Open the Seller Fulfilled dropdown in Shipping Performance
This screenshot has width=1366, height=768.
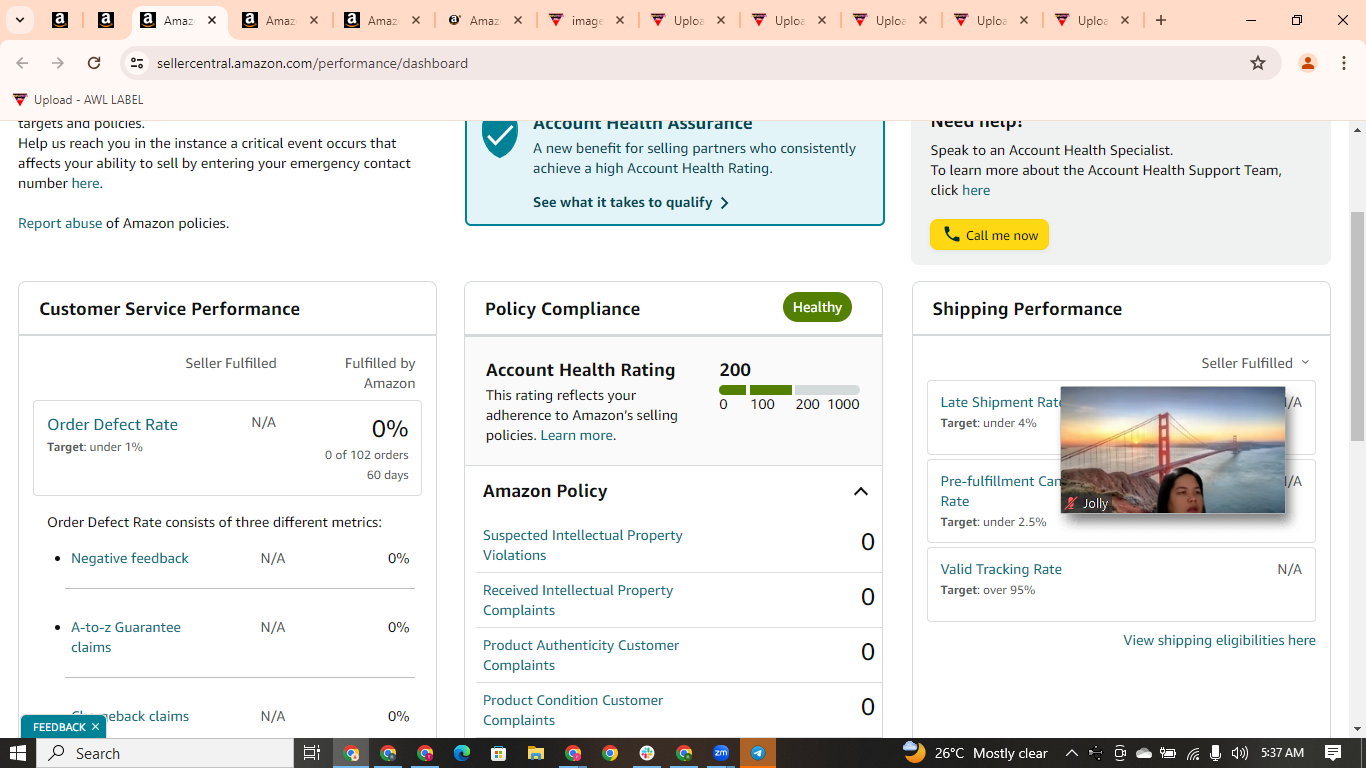1255,363
